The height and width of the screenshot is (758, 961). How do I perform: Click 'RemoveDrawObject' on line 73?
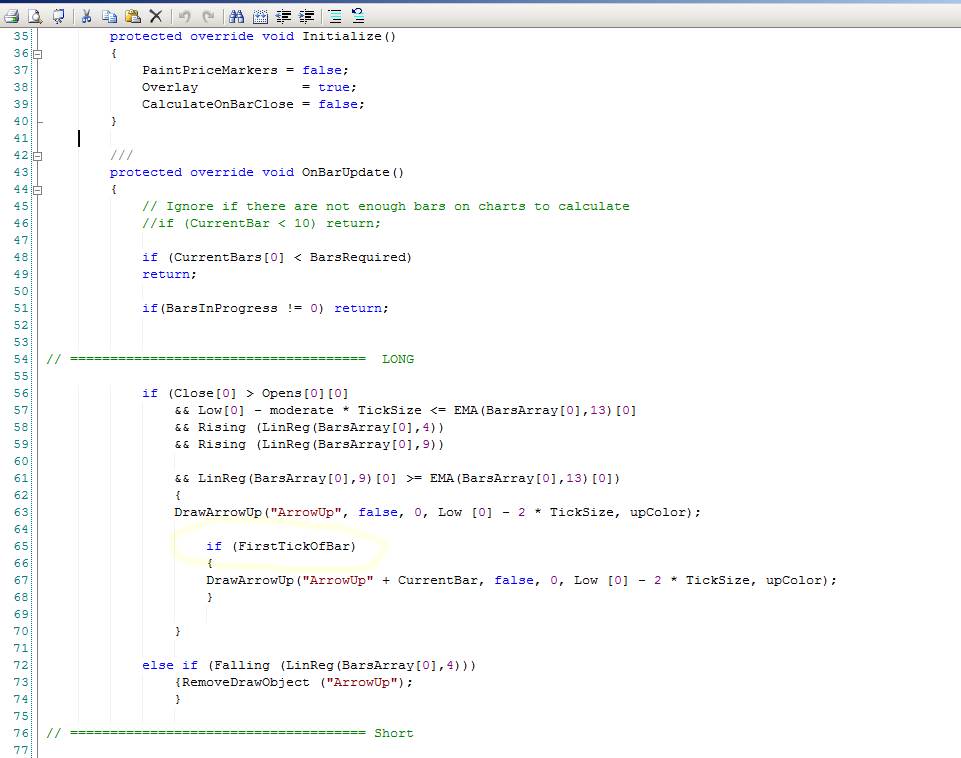tap(245, 682)
